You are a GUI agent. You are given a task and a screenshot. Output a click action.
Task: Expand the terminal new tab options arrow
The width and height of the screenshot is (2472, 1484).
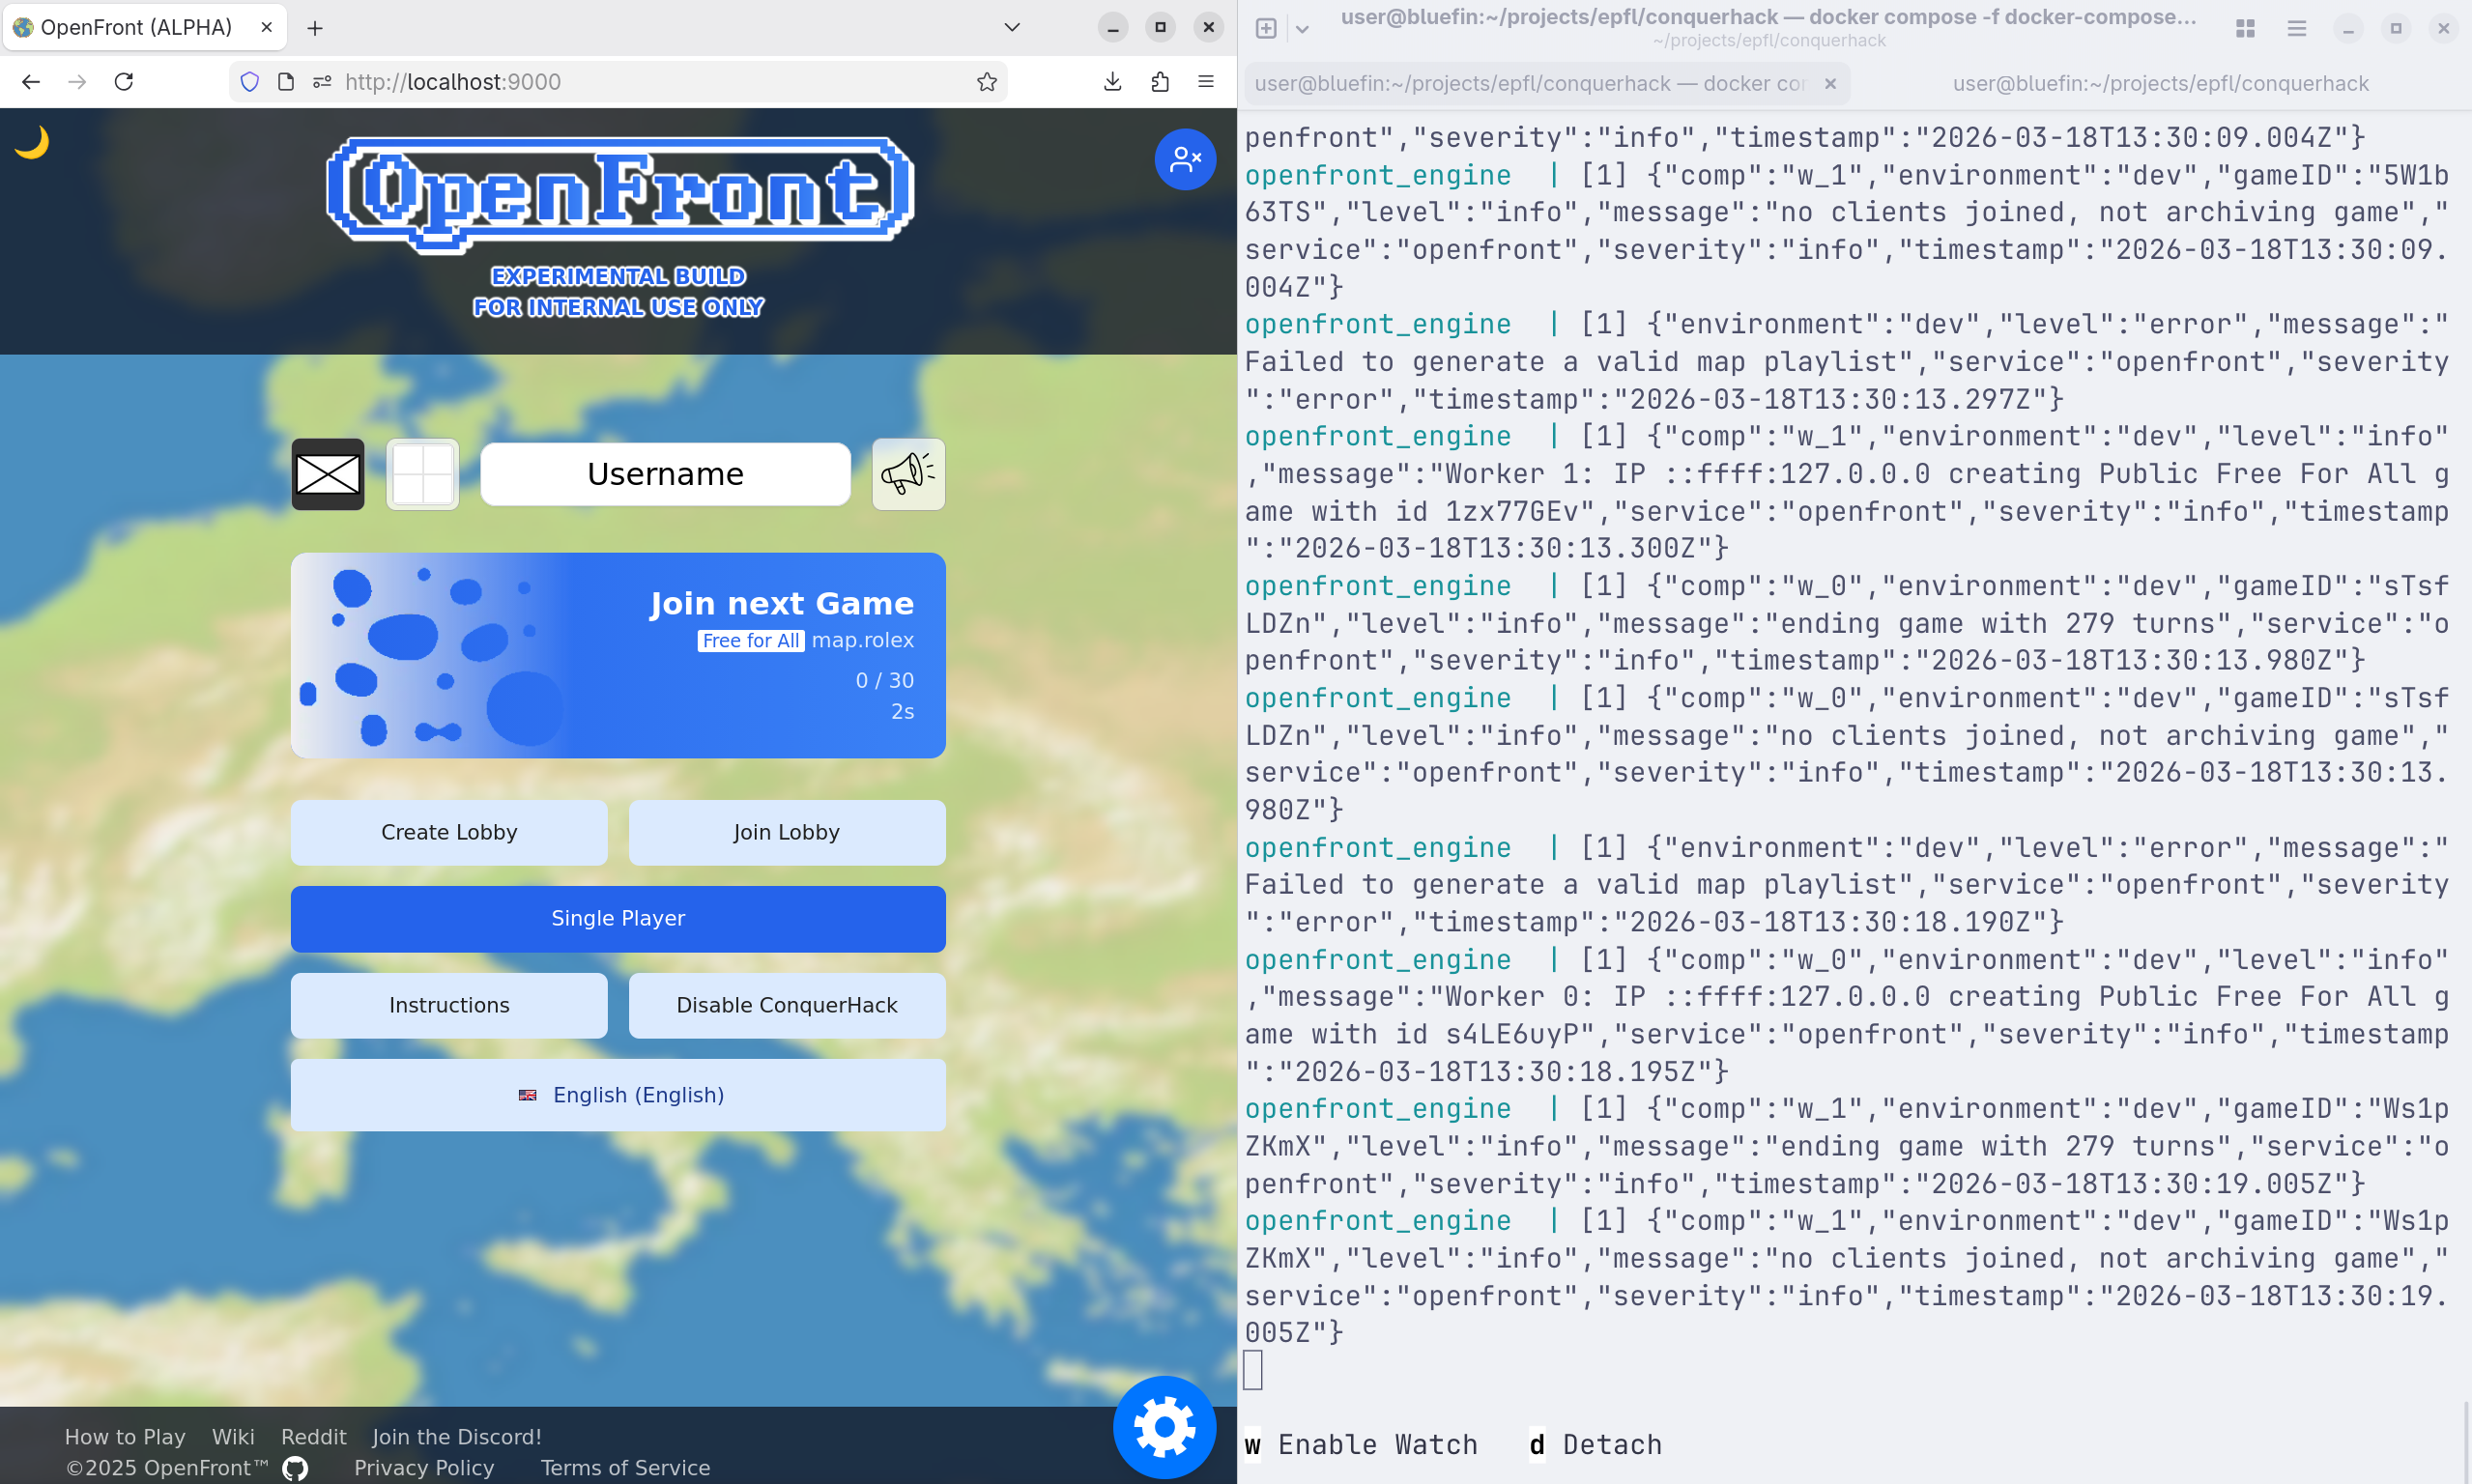[x=1302, y=29]
